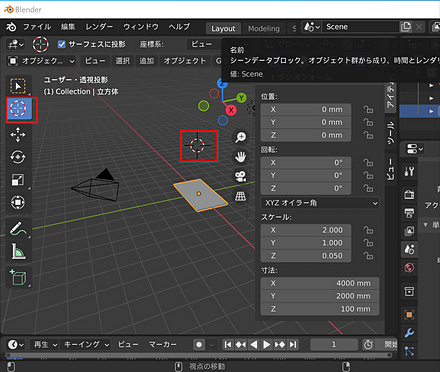Open the 追加 menu in viewport header
440x372 pixels.
pos(147,61)
